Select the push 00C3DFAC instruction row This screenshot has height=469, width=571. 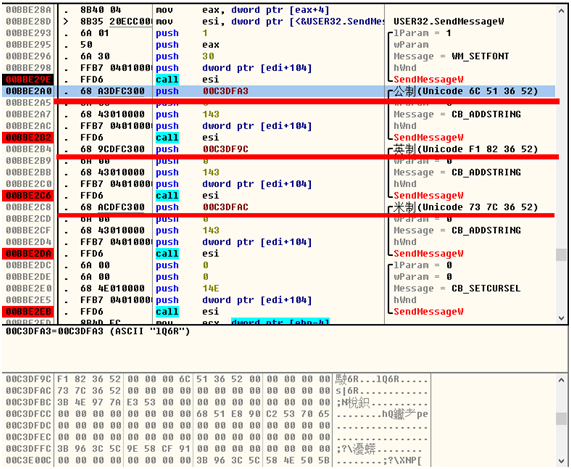pyautogui.click(x=279, y=207)
